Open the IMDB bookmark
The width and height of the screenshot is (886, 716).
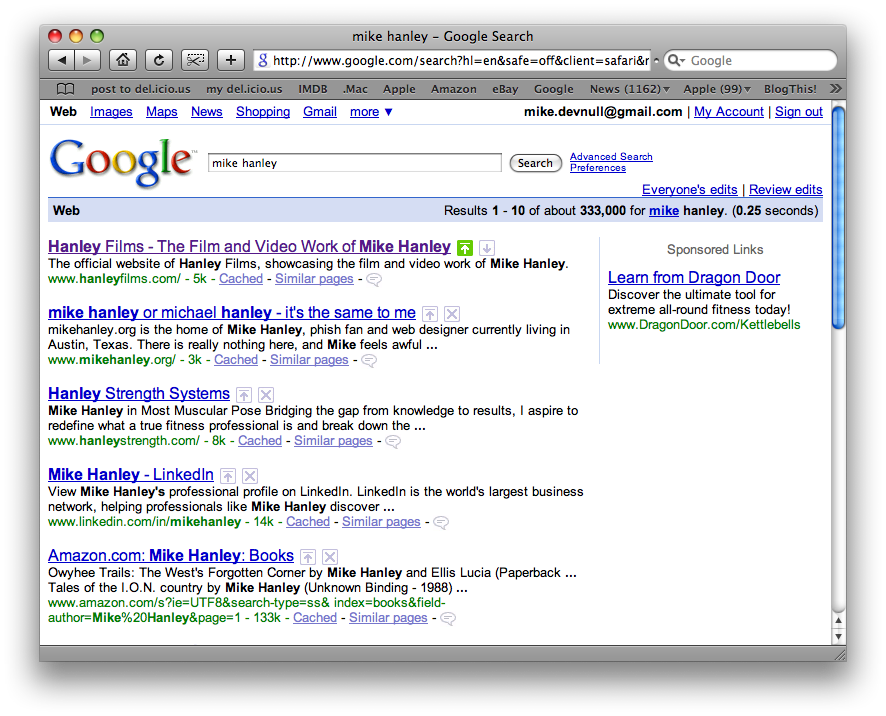click(x=313, y=89)
